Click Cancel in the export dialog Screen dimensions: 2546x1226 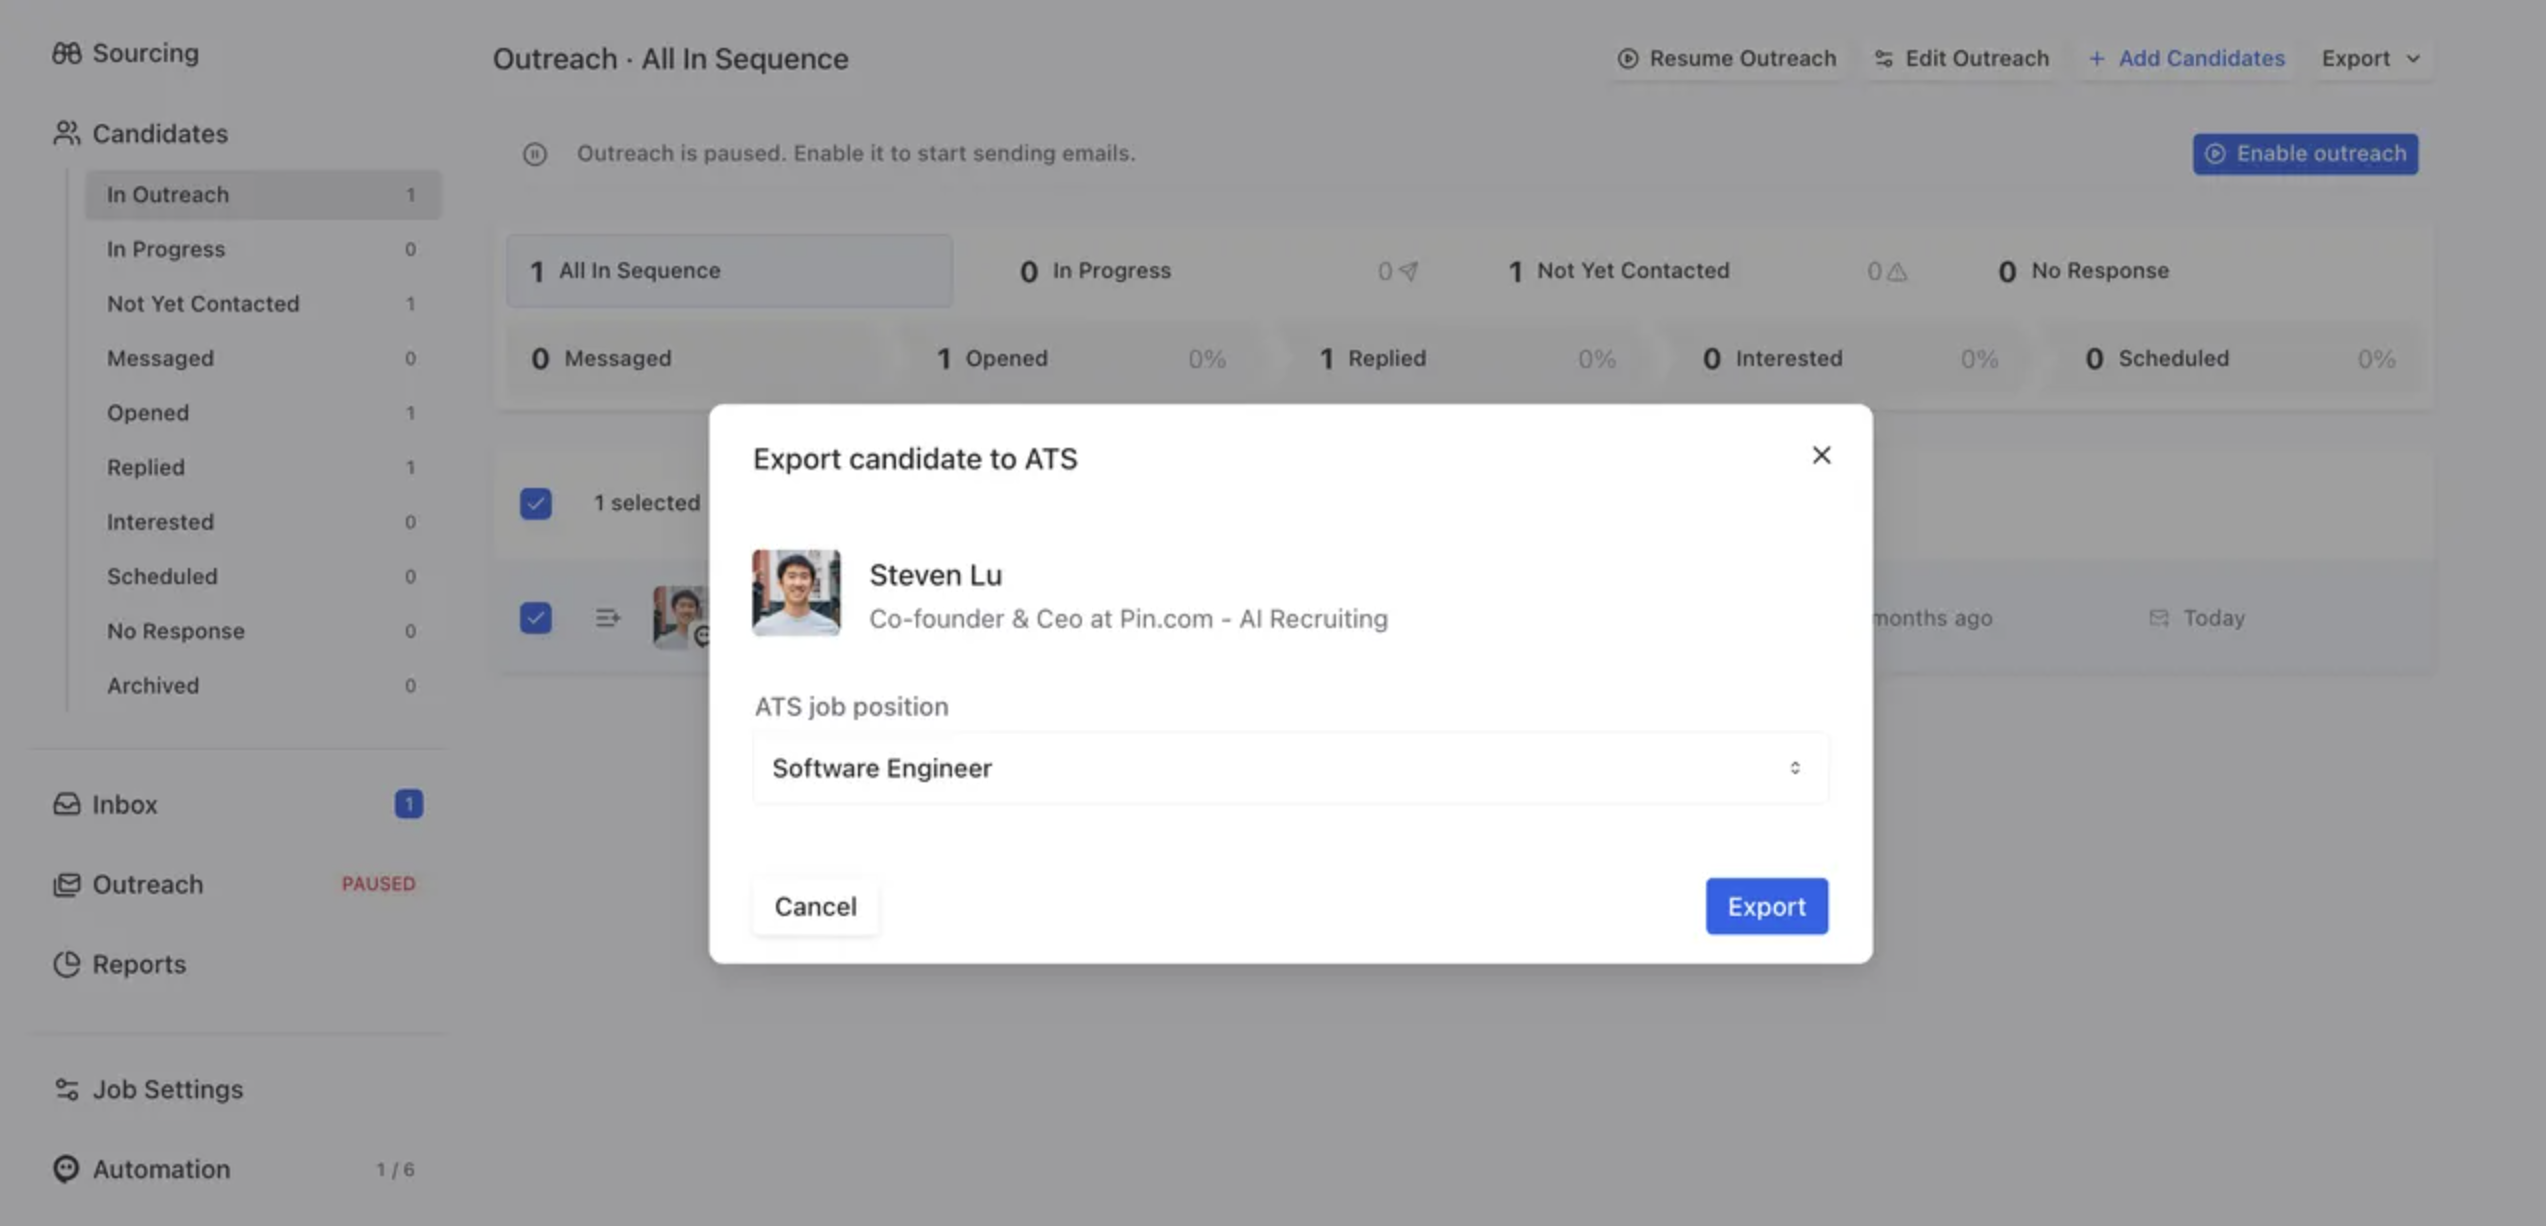point(815,906)
